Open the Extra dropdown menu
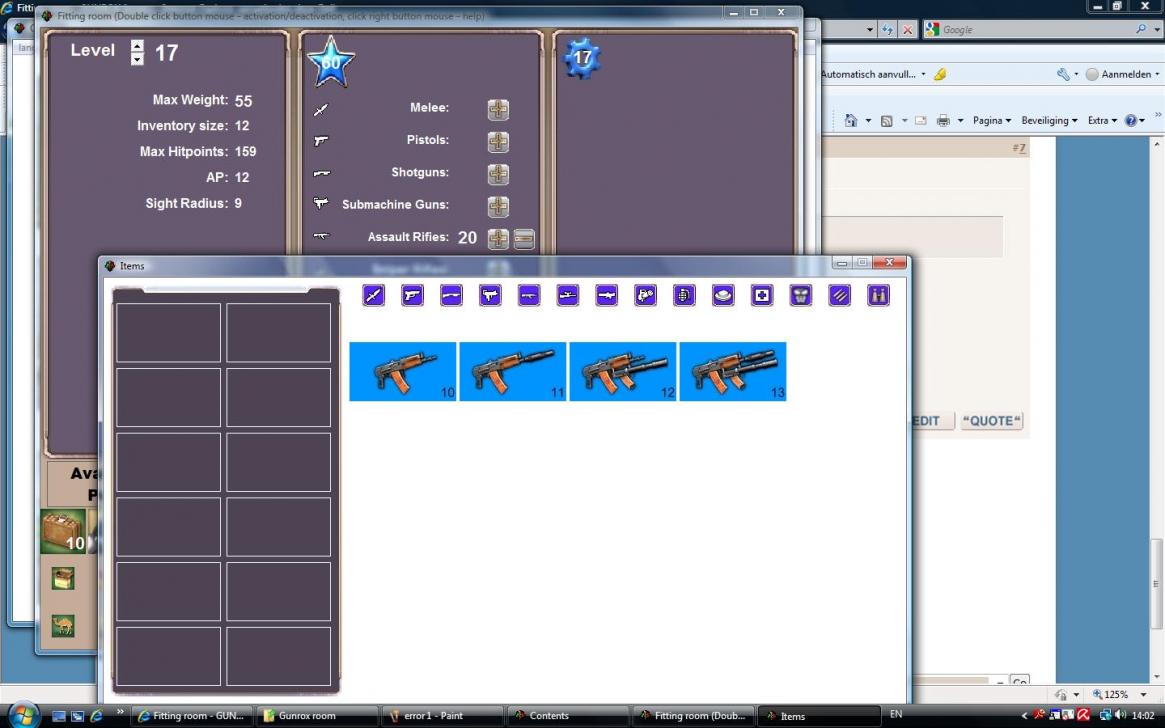The width and height of the screenshot is (1165, 728). coord(1102,120)
